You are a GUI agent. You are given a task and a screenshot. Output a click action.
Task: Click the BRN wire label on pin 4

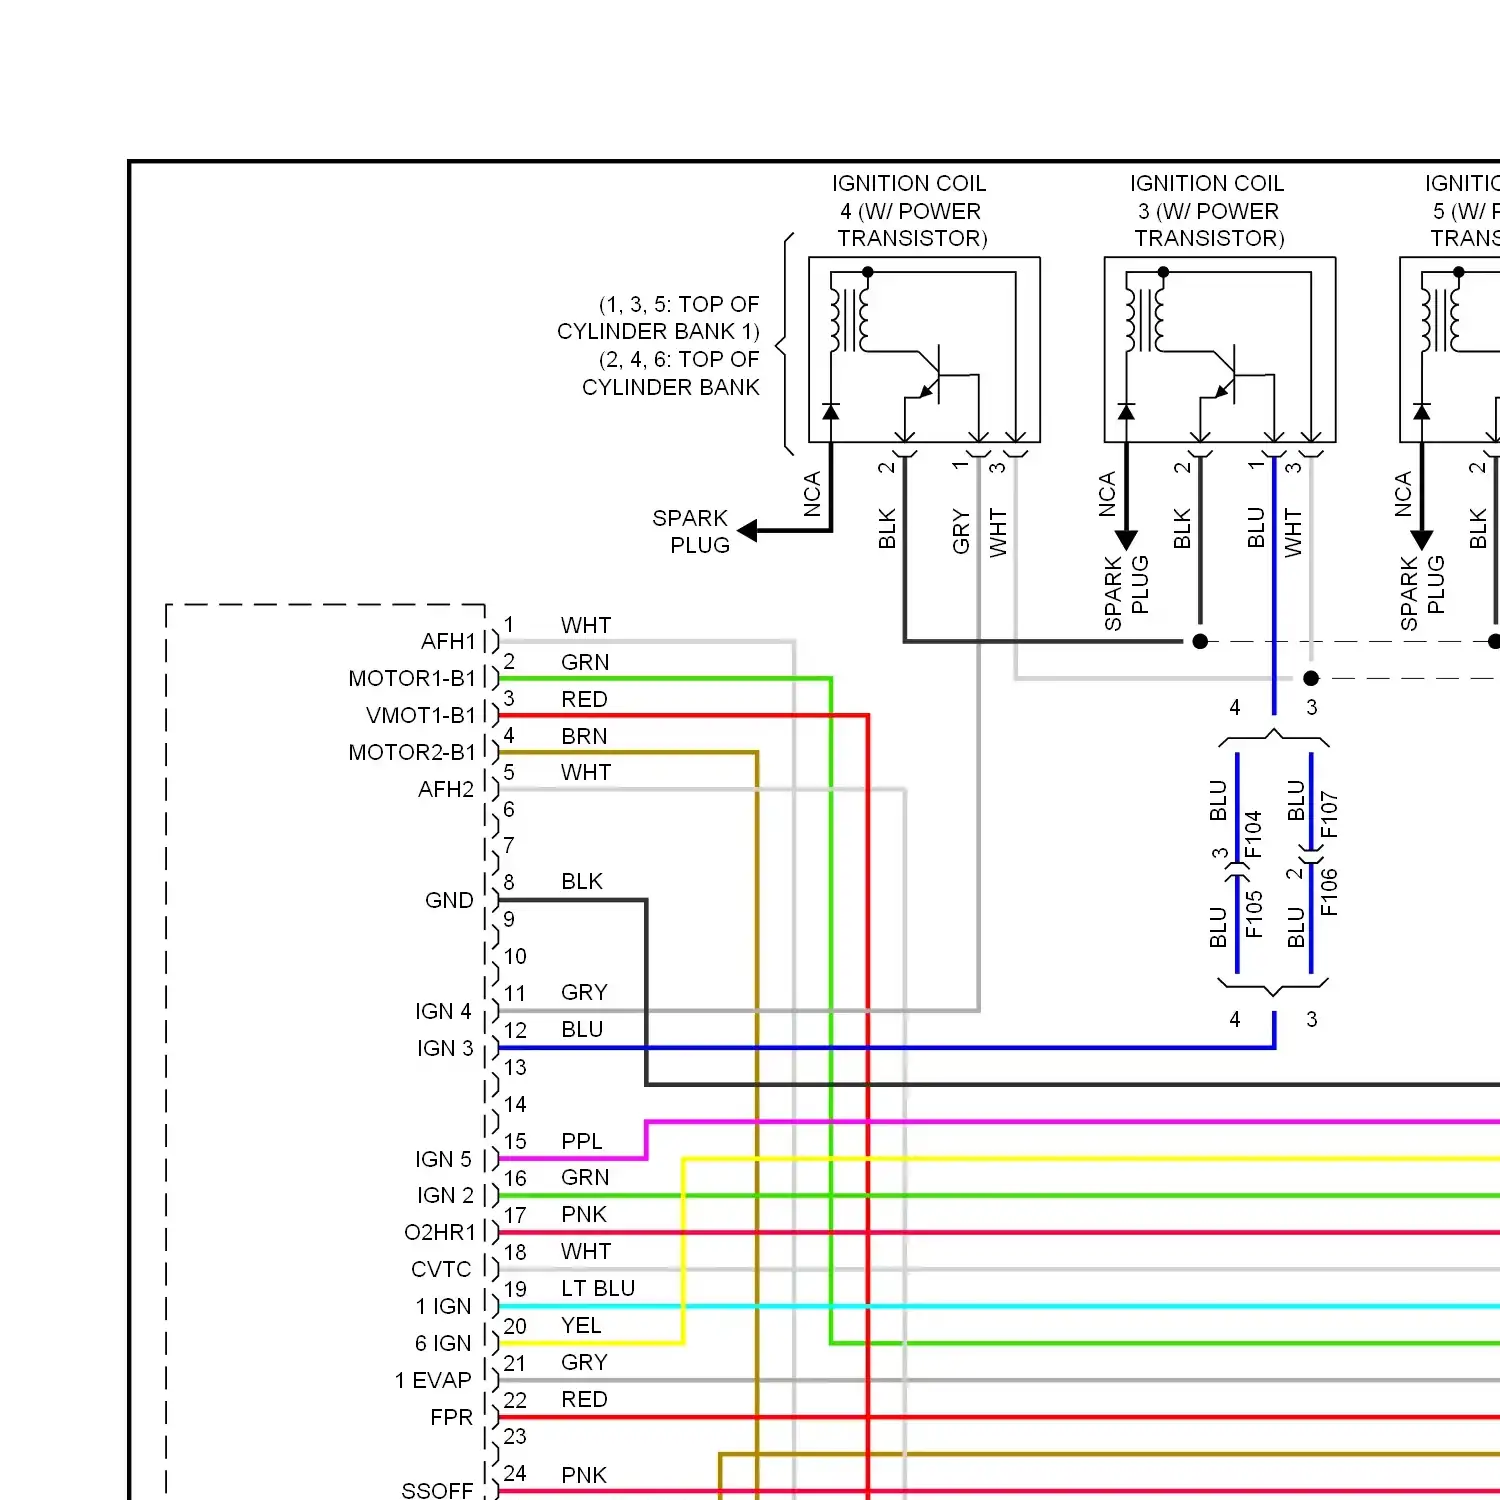[584, 736]
